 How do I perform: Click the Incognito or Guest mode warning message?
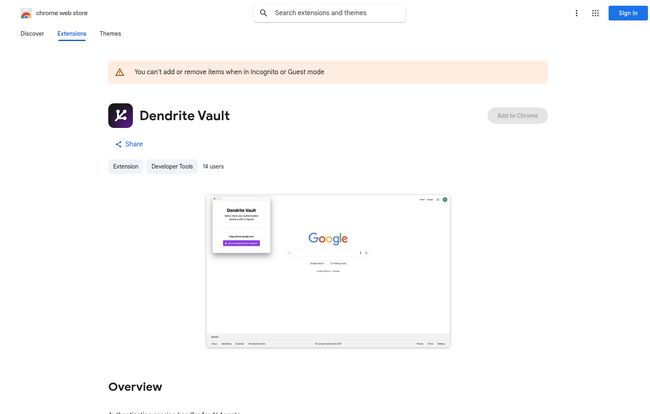pyautogui.click(x=229, y=72)
